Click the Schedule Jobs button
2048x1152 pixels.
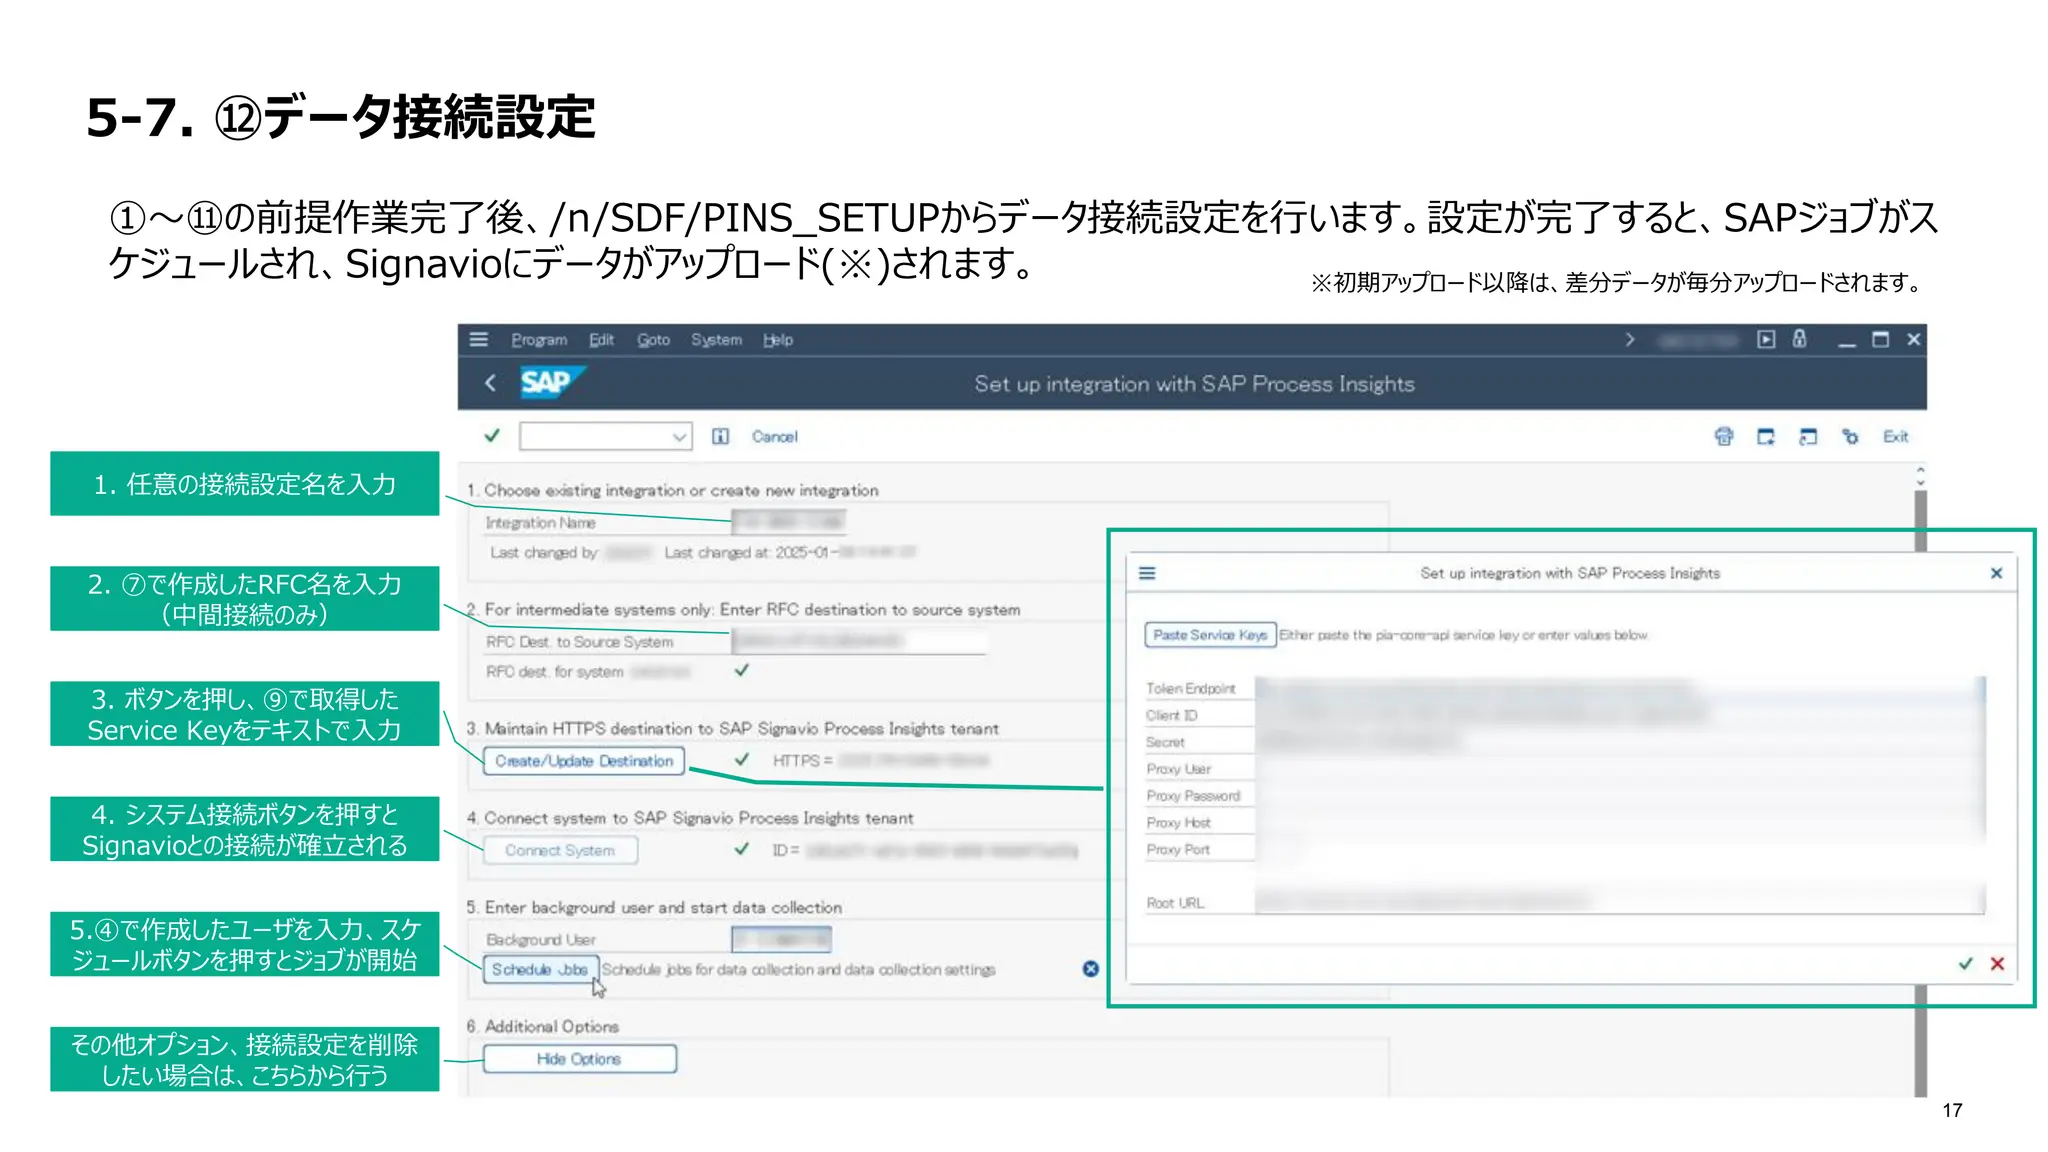coord(540,970)
